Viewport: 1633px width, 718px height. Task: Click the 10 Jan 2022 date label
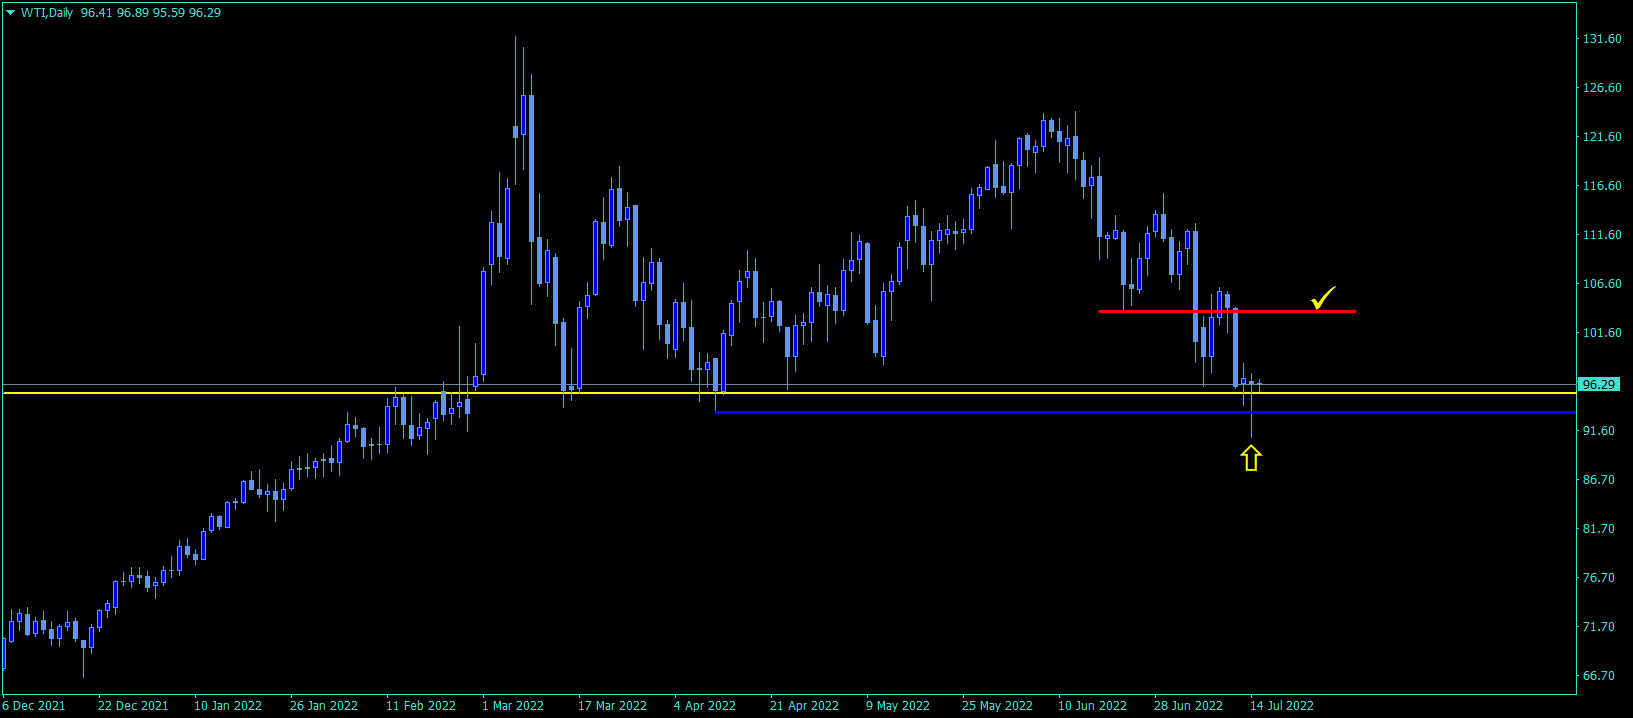(228, 706)
